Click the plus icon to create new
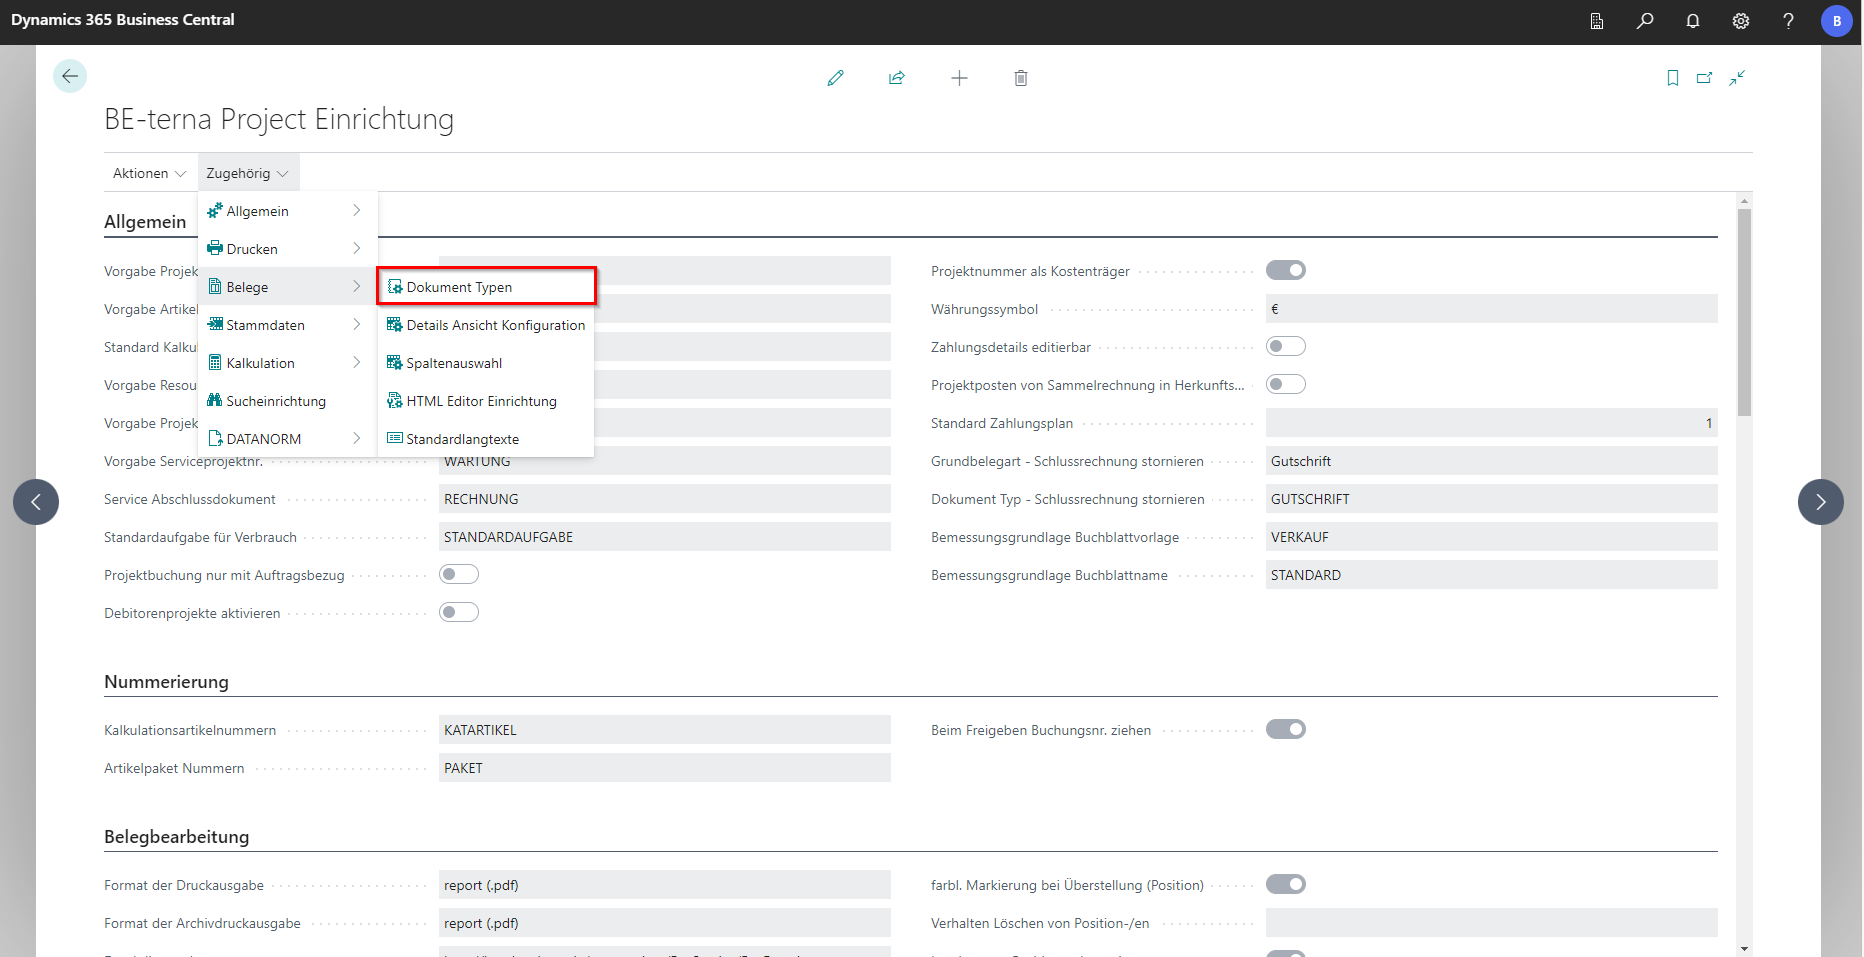The image size is (1864, 957). (959, 78)
